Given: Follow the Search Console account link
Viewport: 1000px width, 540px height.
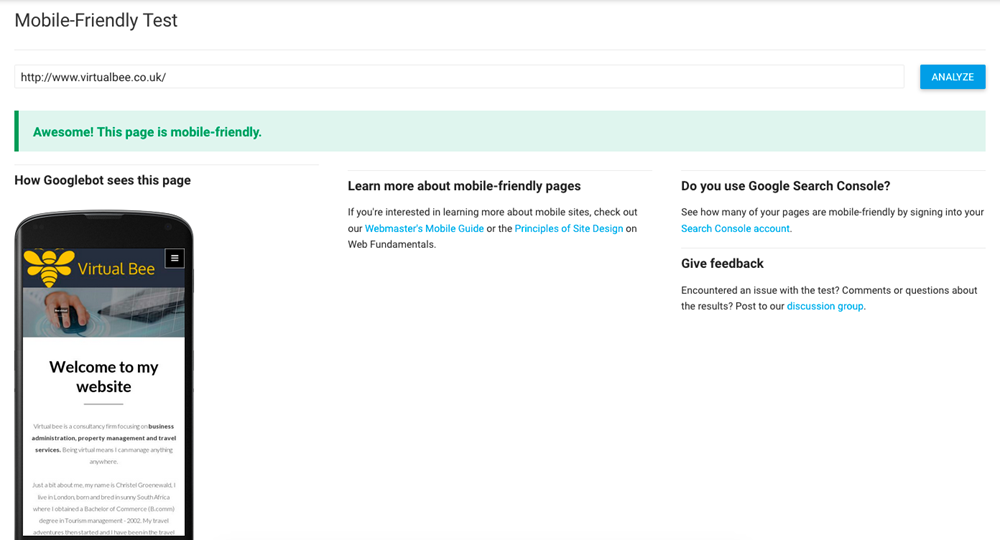Looking at the screenshot, I should 735,228.
